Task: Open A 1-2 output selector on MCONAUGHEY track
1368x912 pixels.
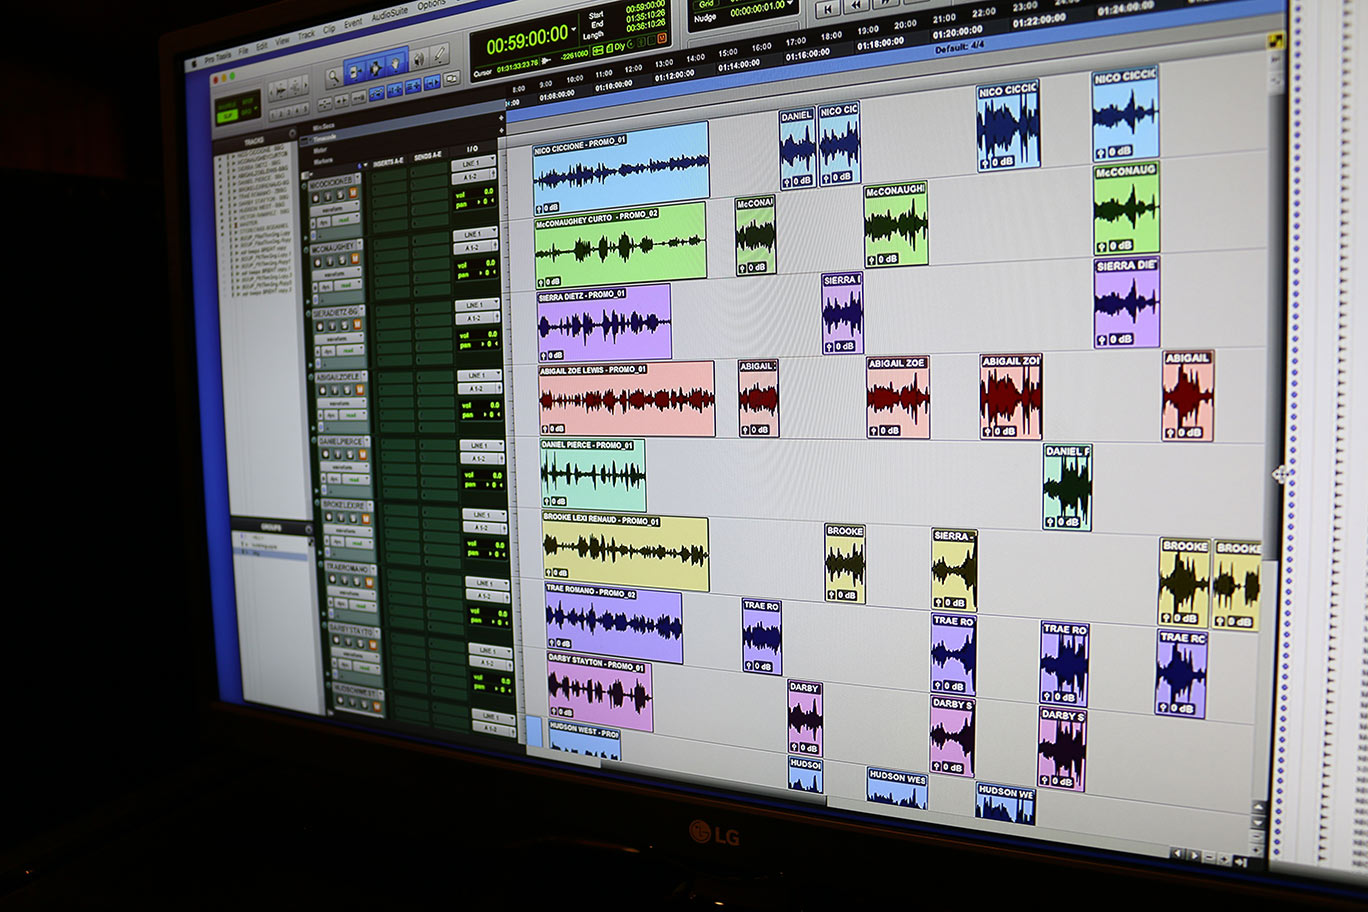Action: (475, 248)
